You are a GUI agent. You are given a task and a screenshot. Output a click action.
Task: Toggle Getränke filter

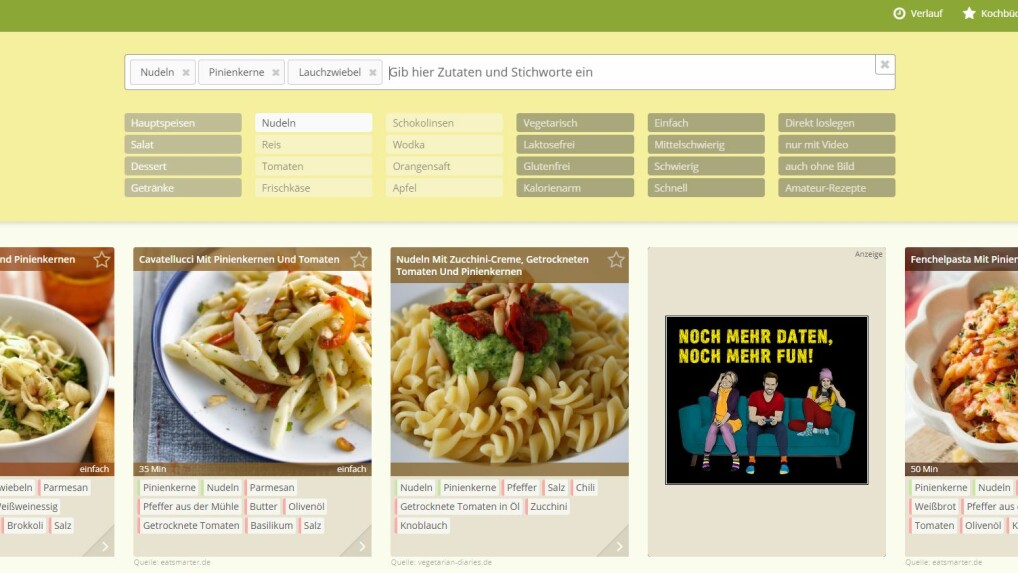(183, 188)
